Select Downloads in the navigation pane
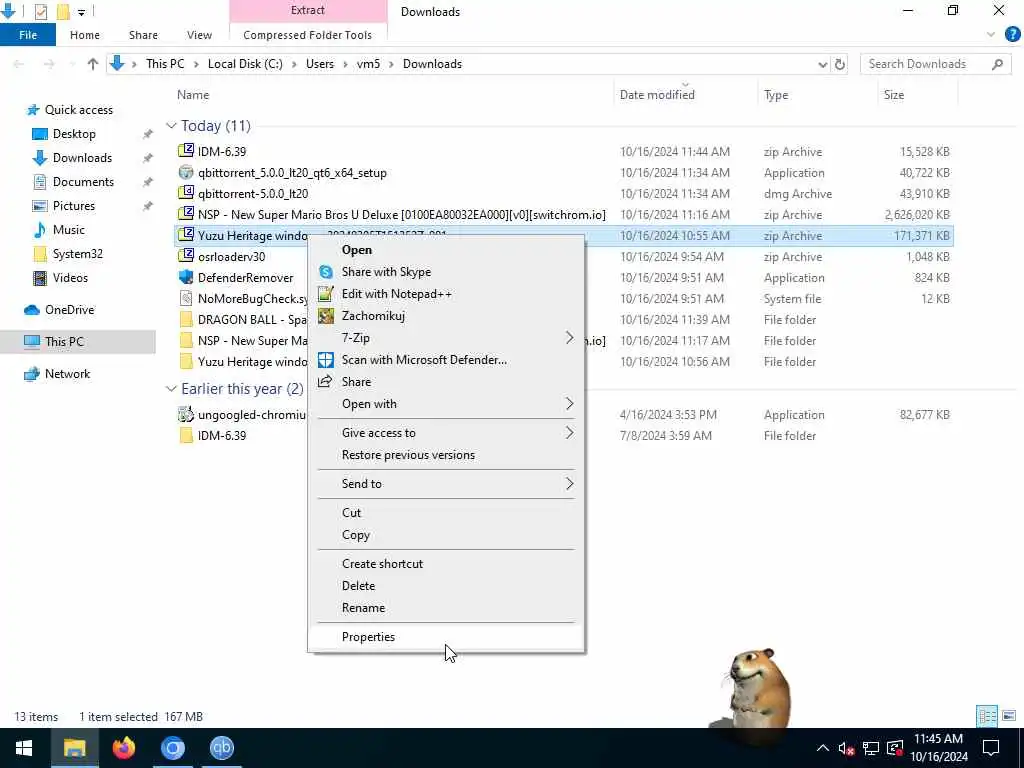The height and width of the screenshot is (768, 1024). point(82,158)
